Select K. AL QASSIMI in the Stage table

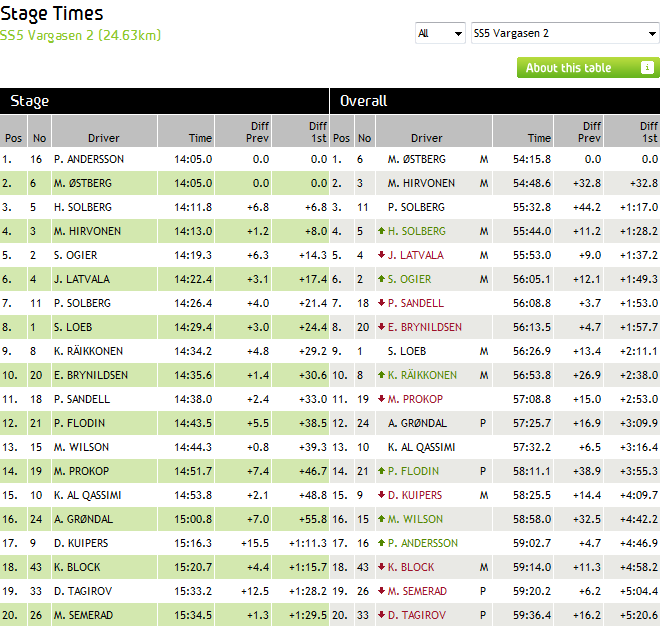click(87, 496)
